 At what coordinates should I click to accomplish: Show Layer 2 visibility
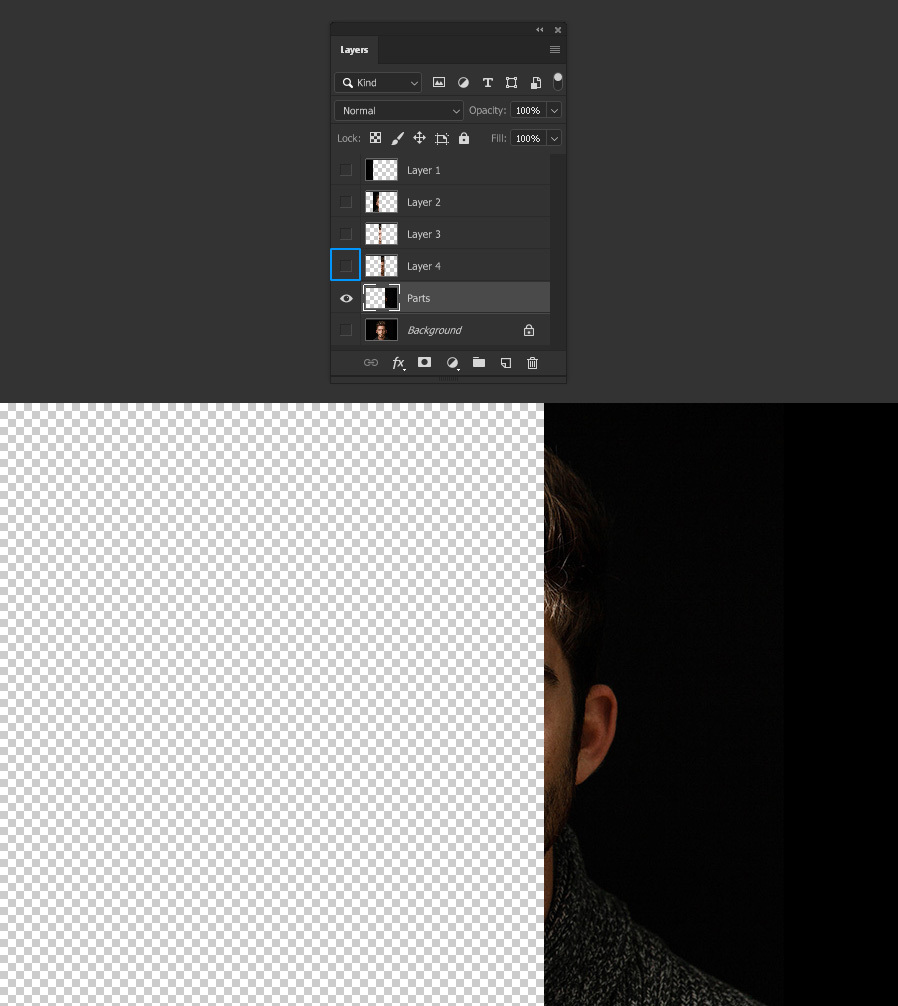pyautogui.click(x=346, y=202)
